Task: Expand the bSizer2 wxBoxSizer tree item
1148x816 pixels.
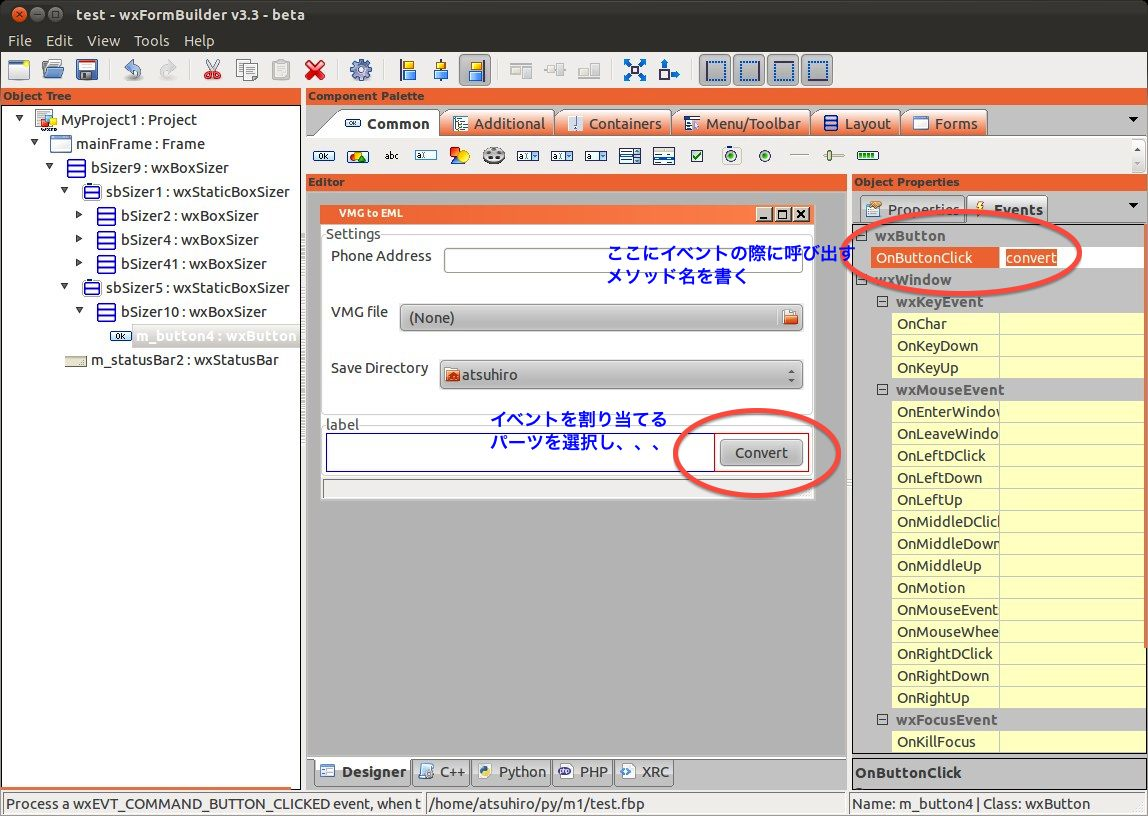Action: click(80, 215)
